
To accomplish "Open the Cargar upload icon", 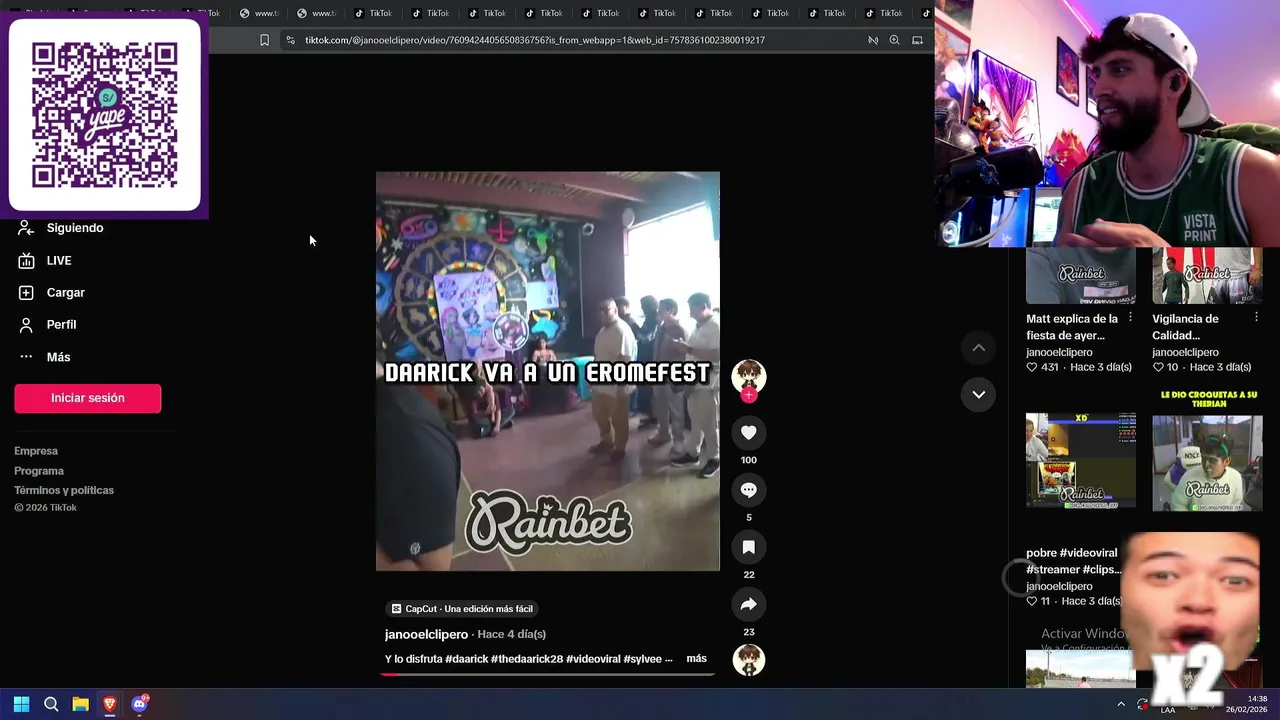I will [26, 293].
